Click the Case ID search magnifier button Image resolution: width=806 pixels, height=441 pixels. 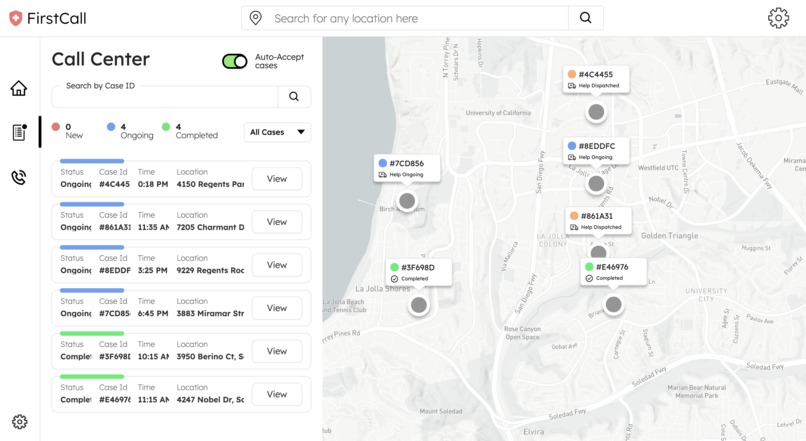(294, 97)
